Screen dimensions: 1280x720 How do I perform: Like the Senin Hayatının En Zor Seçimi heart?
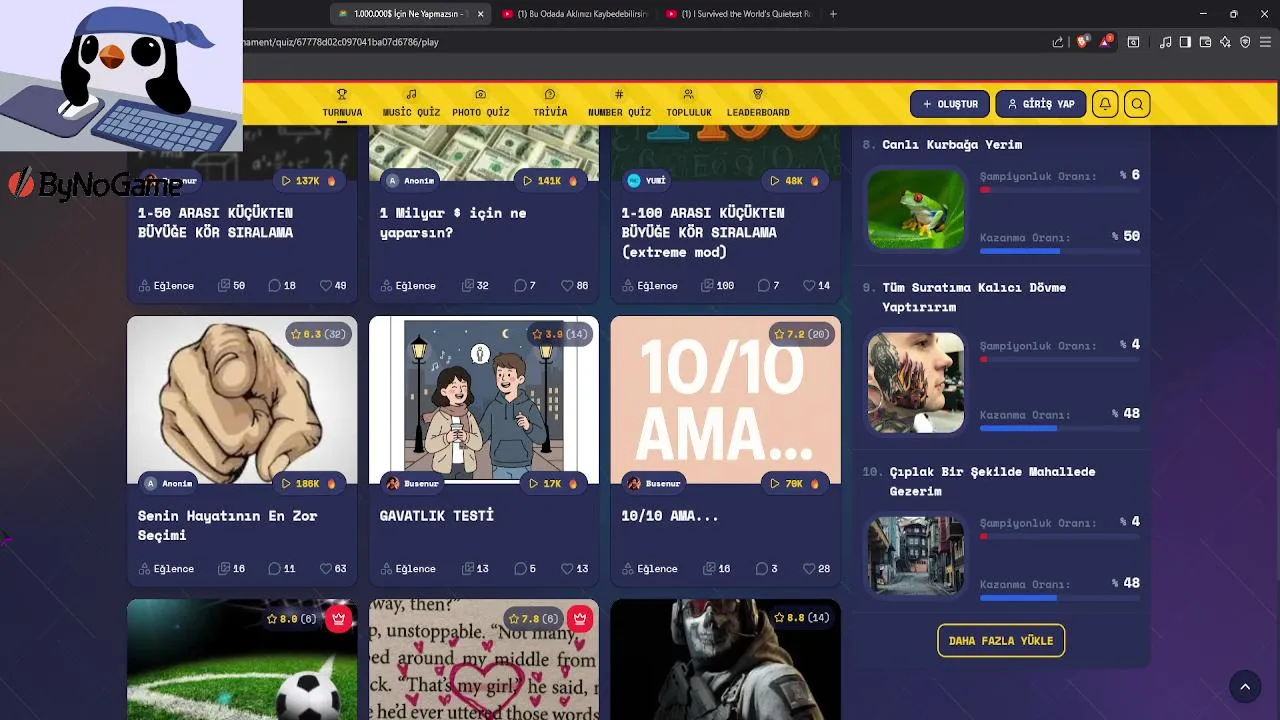tap(325, 568)
